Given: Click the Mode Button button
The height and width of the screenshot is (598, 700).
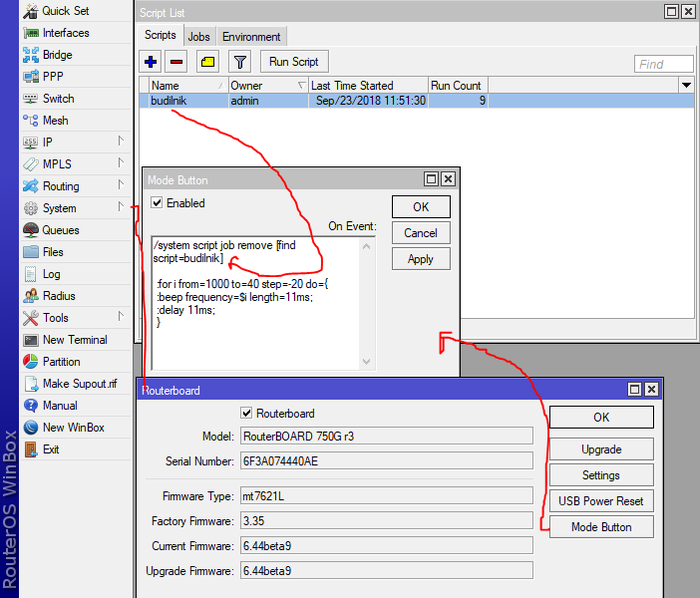Looking at the screenshot, I should point(601,527).
